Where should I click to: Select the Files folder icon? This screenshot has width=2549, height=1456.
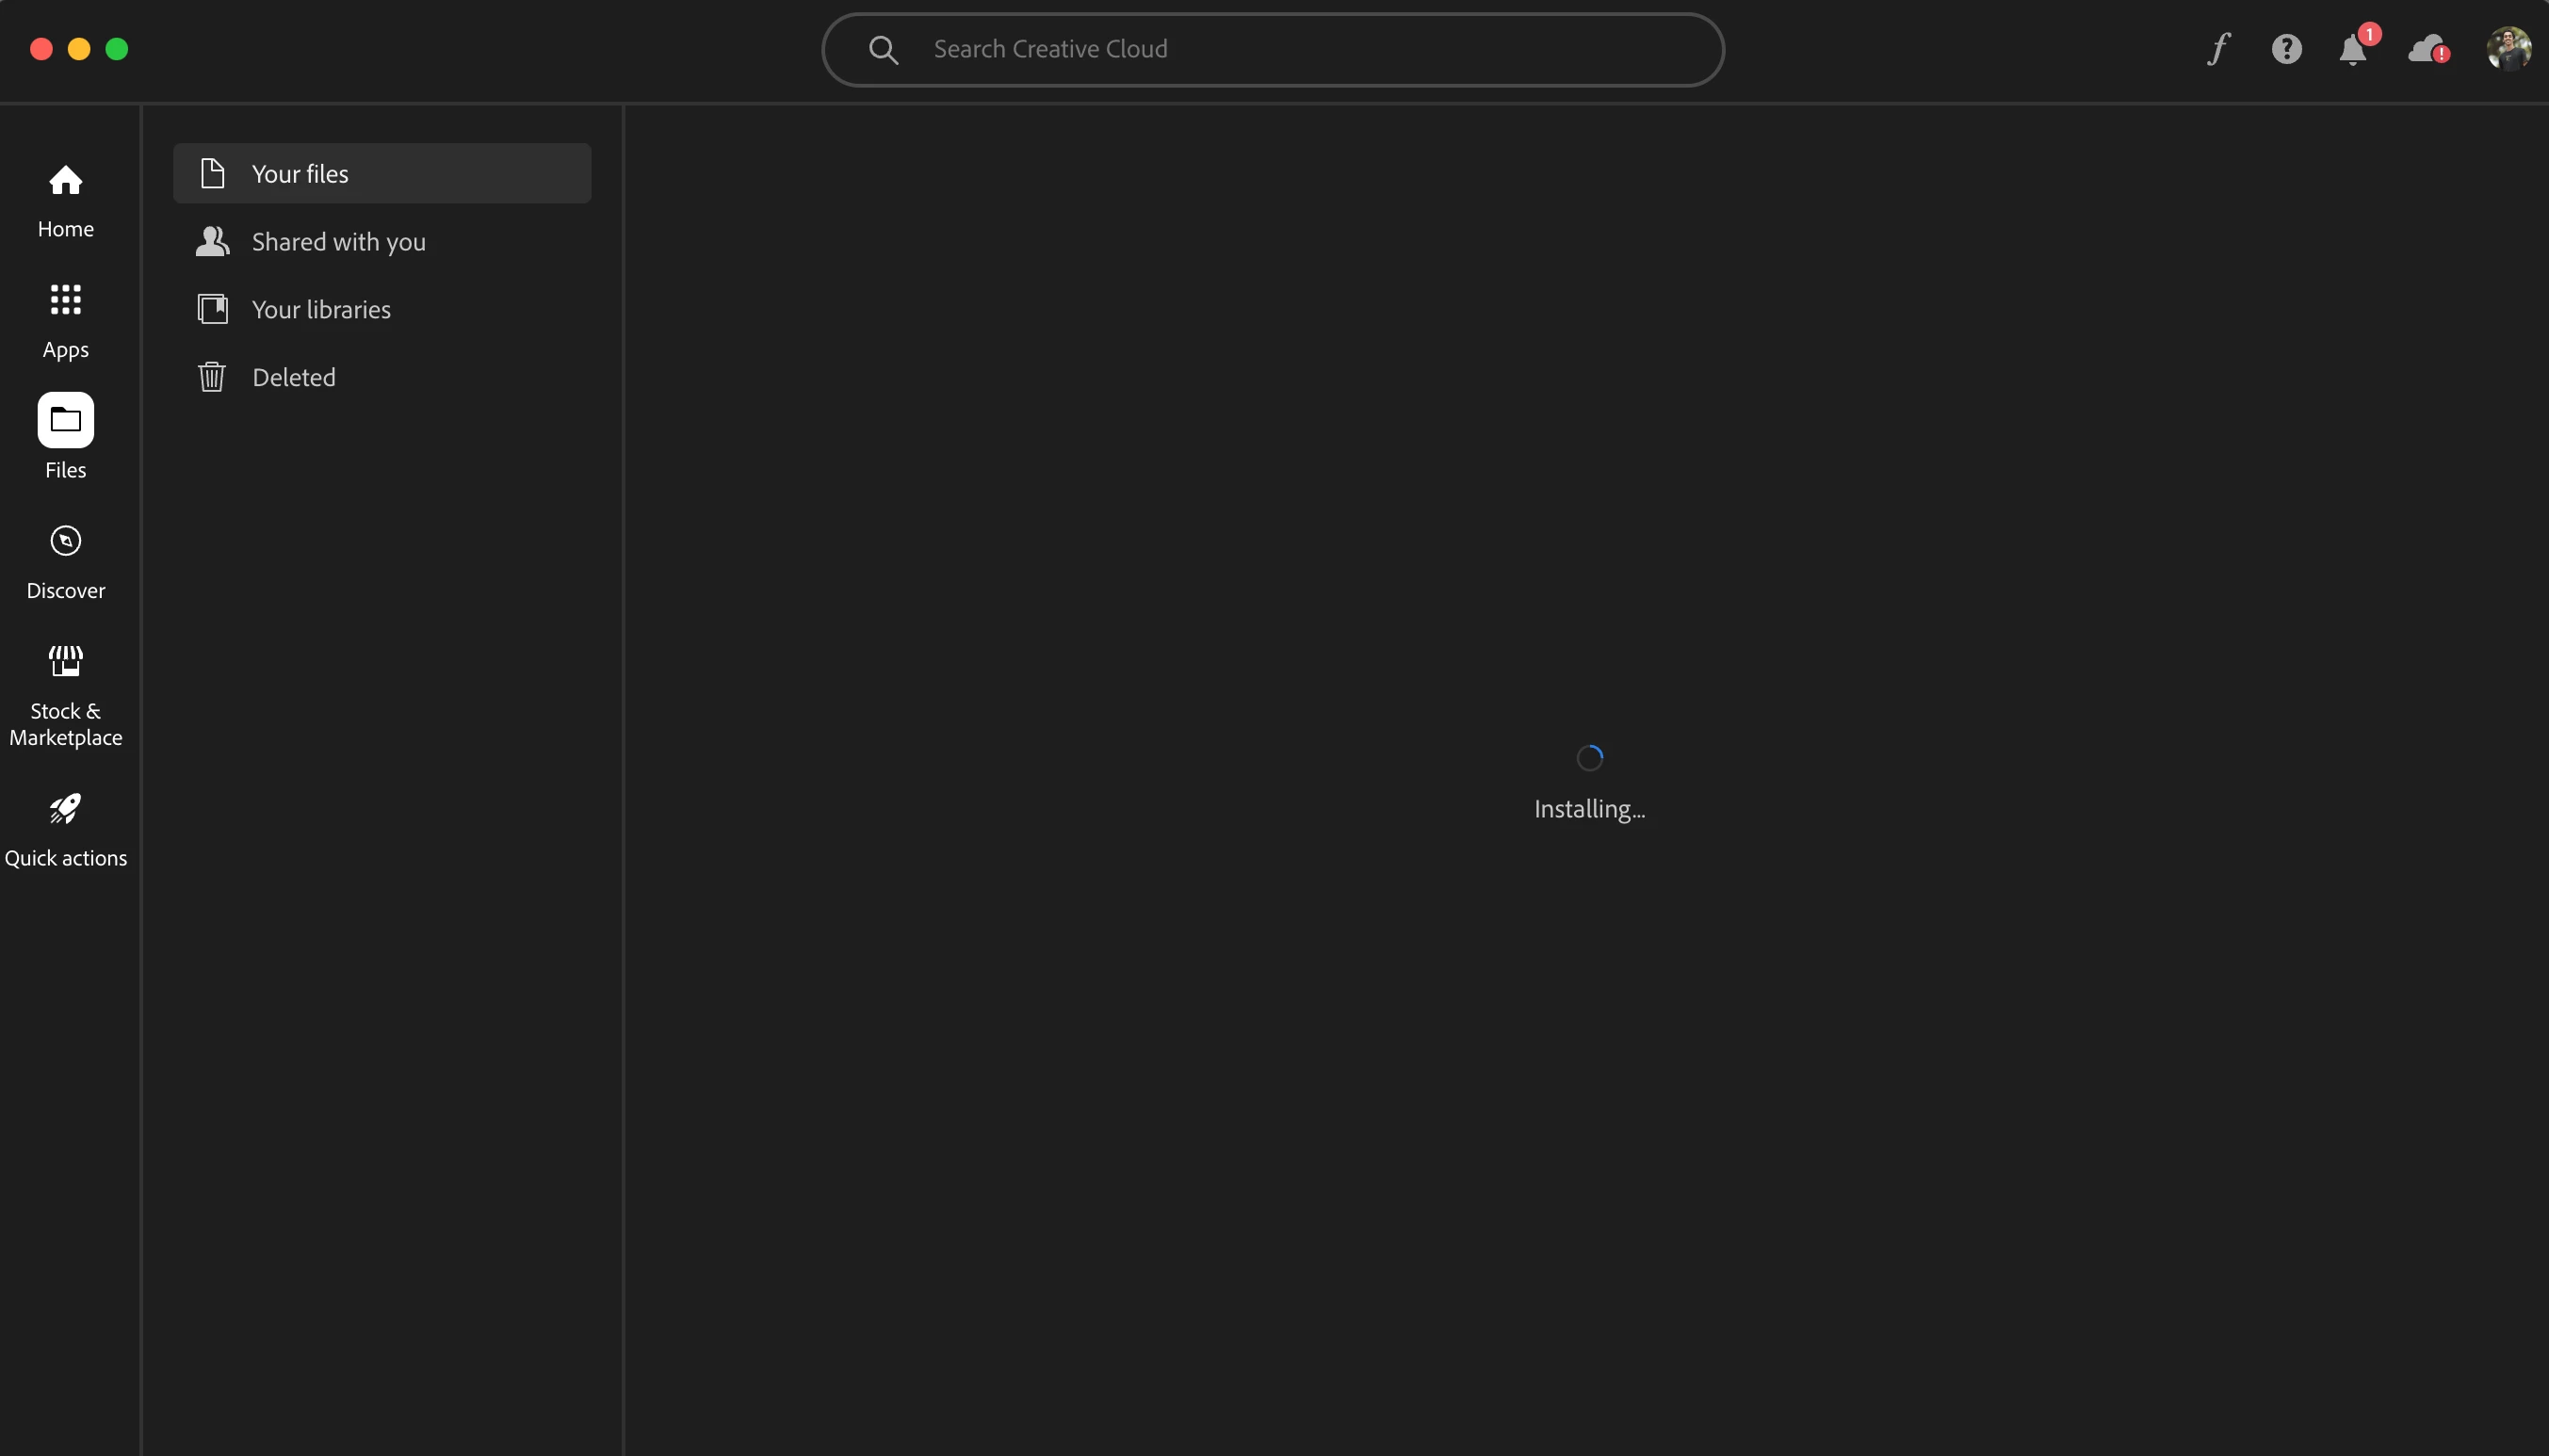66,420
